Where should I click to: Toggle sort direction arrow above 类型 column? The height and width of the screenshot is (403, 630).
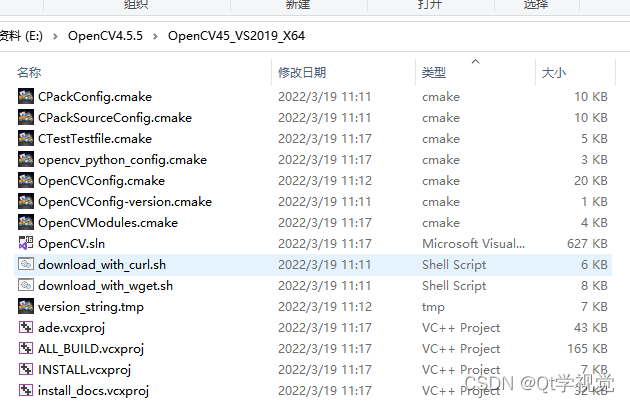coord(475,61)
